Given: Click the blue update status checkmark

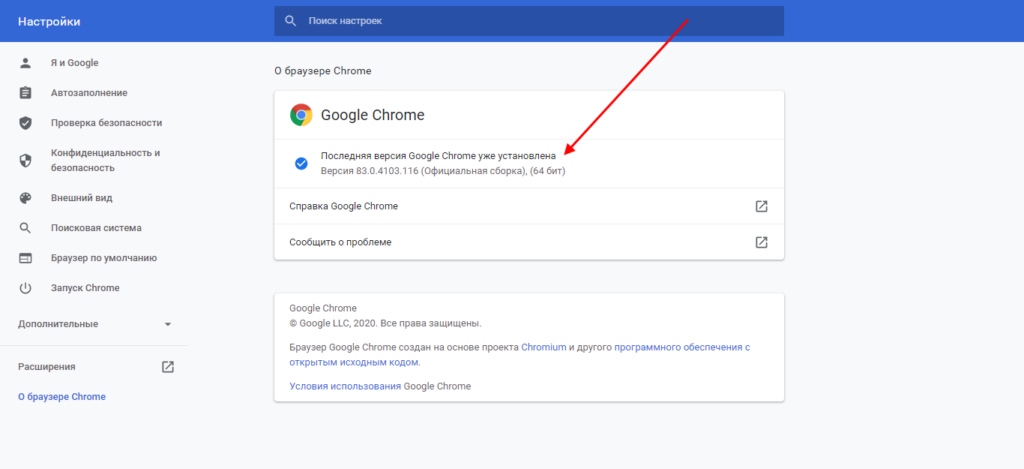Looking at the screenshot, I should click(x=301, y=163).
